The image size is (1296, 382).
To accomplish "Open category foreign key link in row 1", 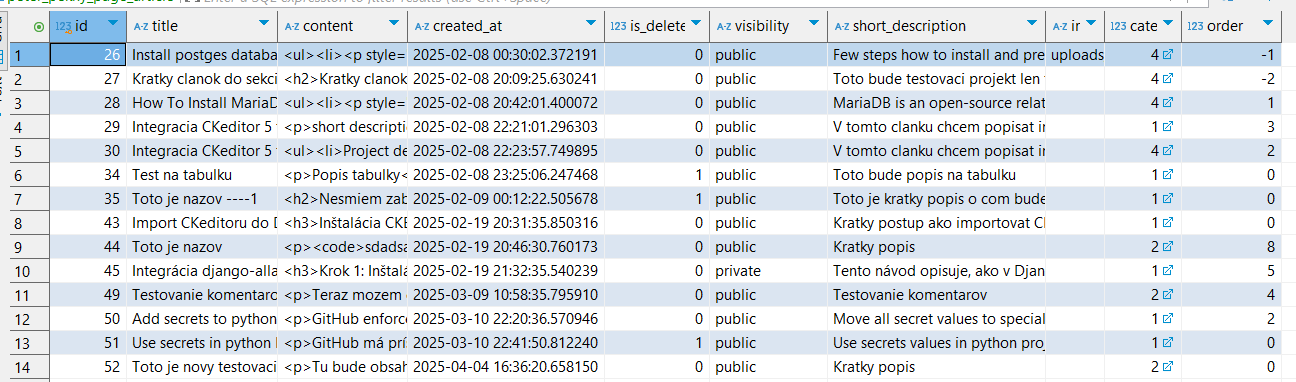I will (x=1167, y=55).
